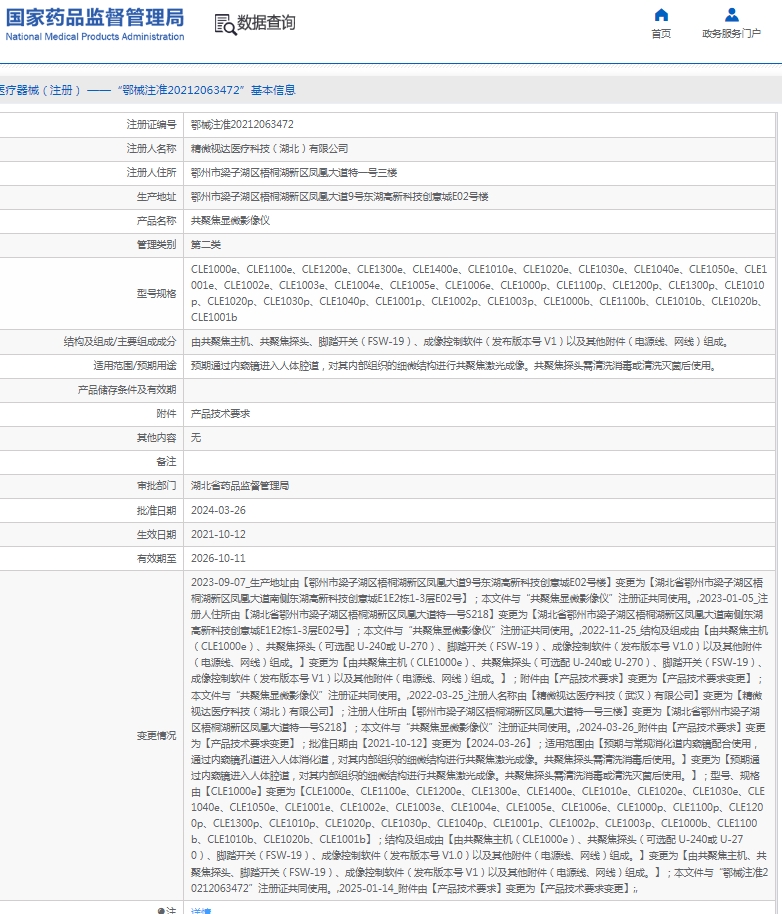
Task: Click the 注册证编号 label cell
Action: click(152, 124)
